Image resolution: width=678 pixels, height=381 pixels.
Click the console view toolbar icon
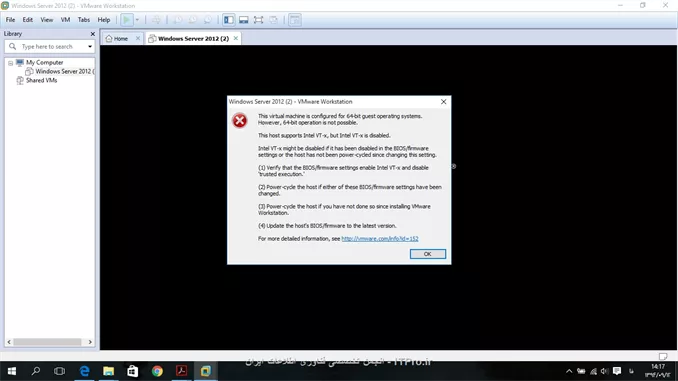(295, 20)
